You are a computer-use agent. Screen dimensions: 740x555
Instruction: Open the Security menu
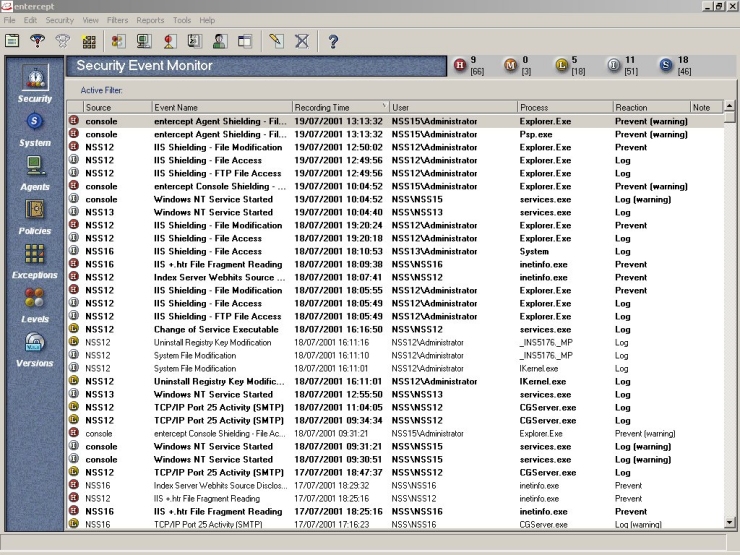click(59, 20)
